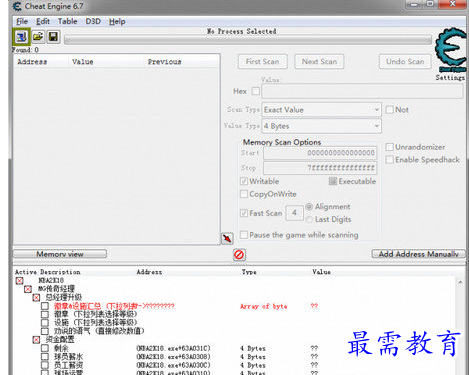Activate the 球员薪水 entry checkbox
The image size is (469, 375).
[x=45, y=357]
